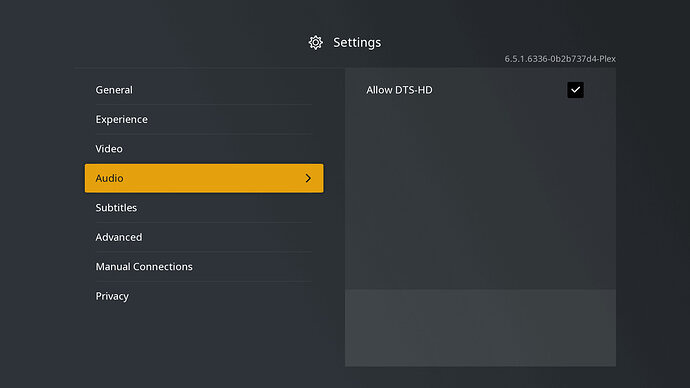Click the Settings gear icon

click(316, 43)
